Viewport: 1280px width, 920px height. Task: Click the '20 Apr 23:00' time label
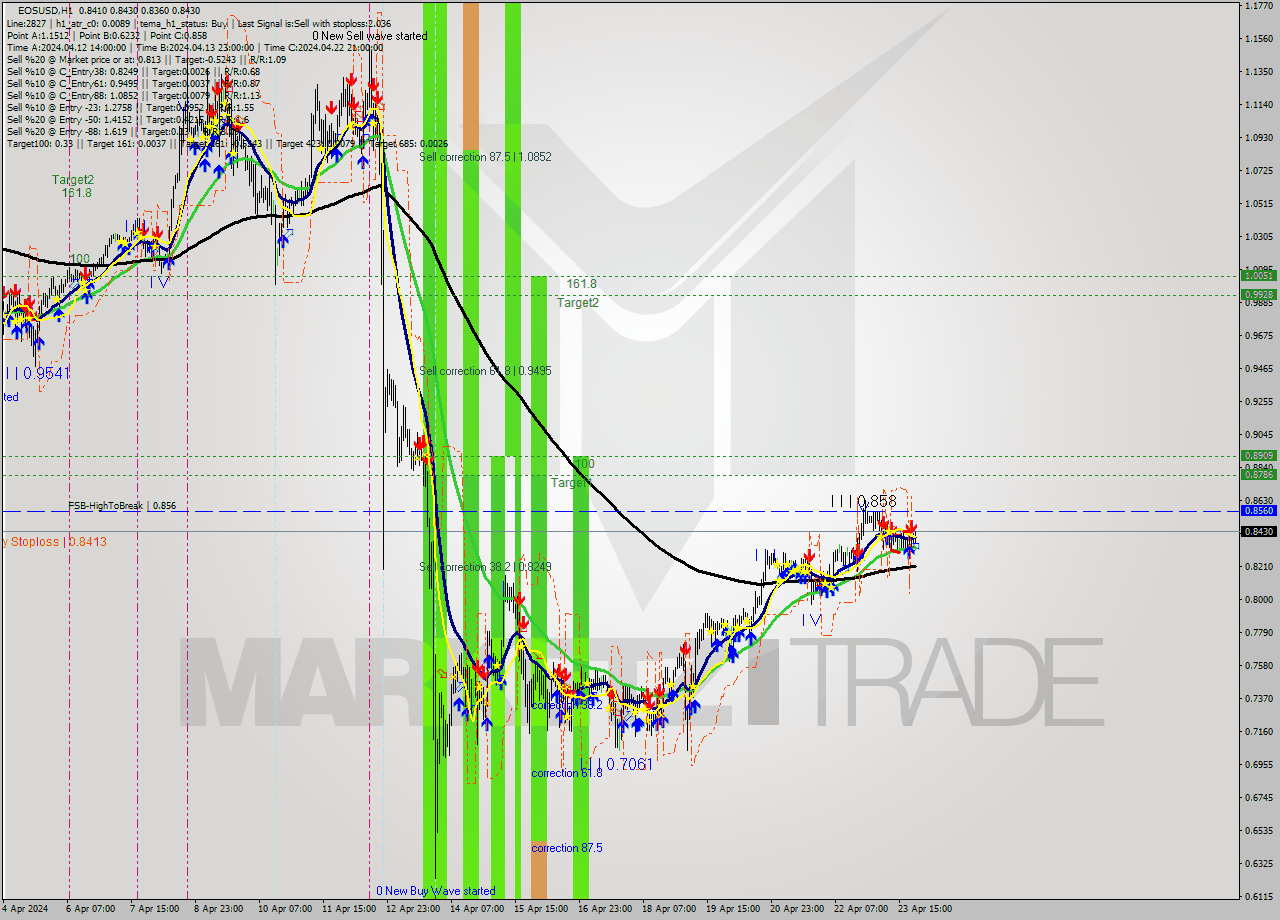coord(796,909)
